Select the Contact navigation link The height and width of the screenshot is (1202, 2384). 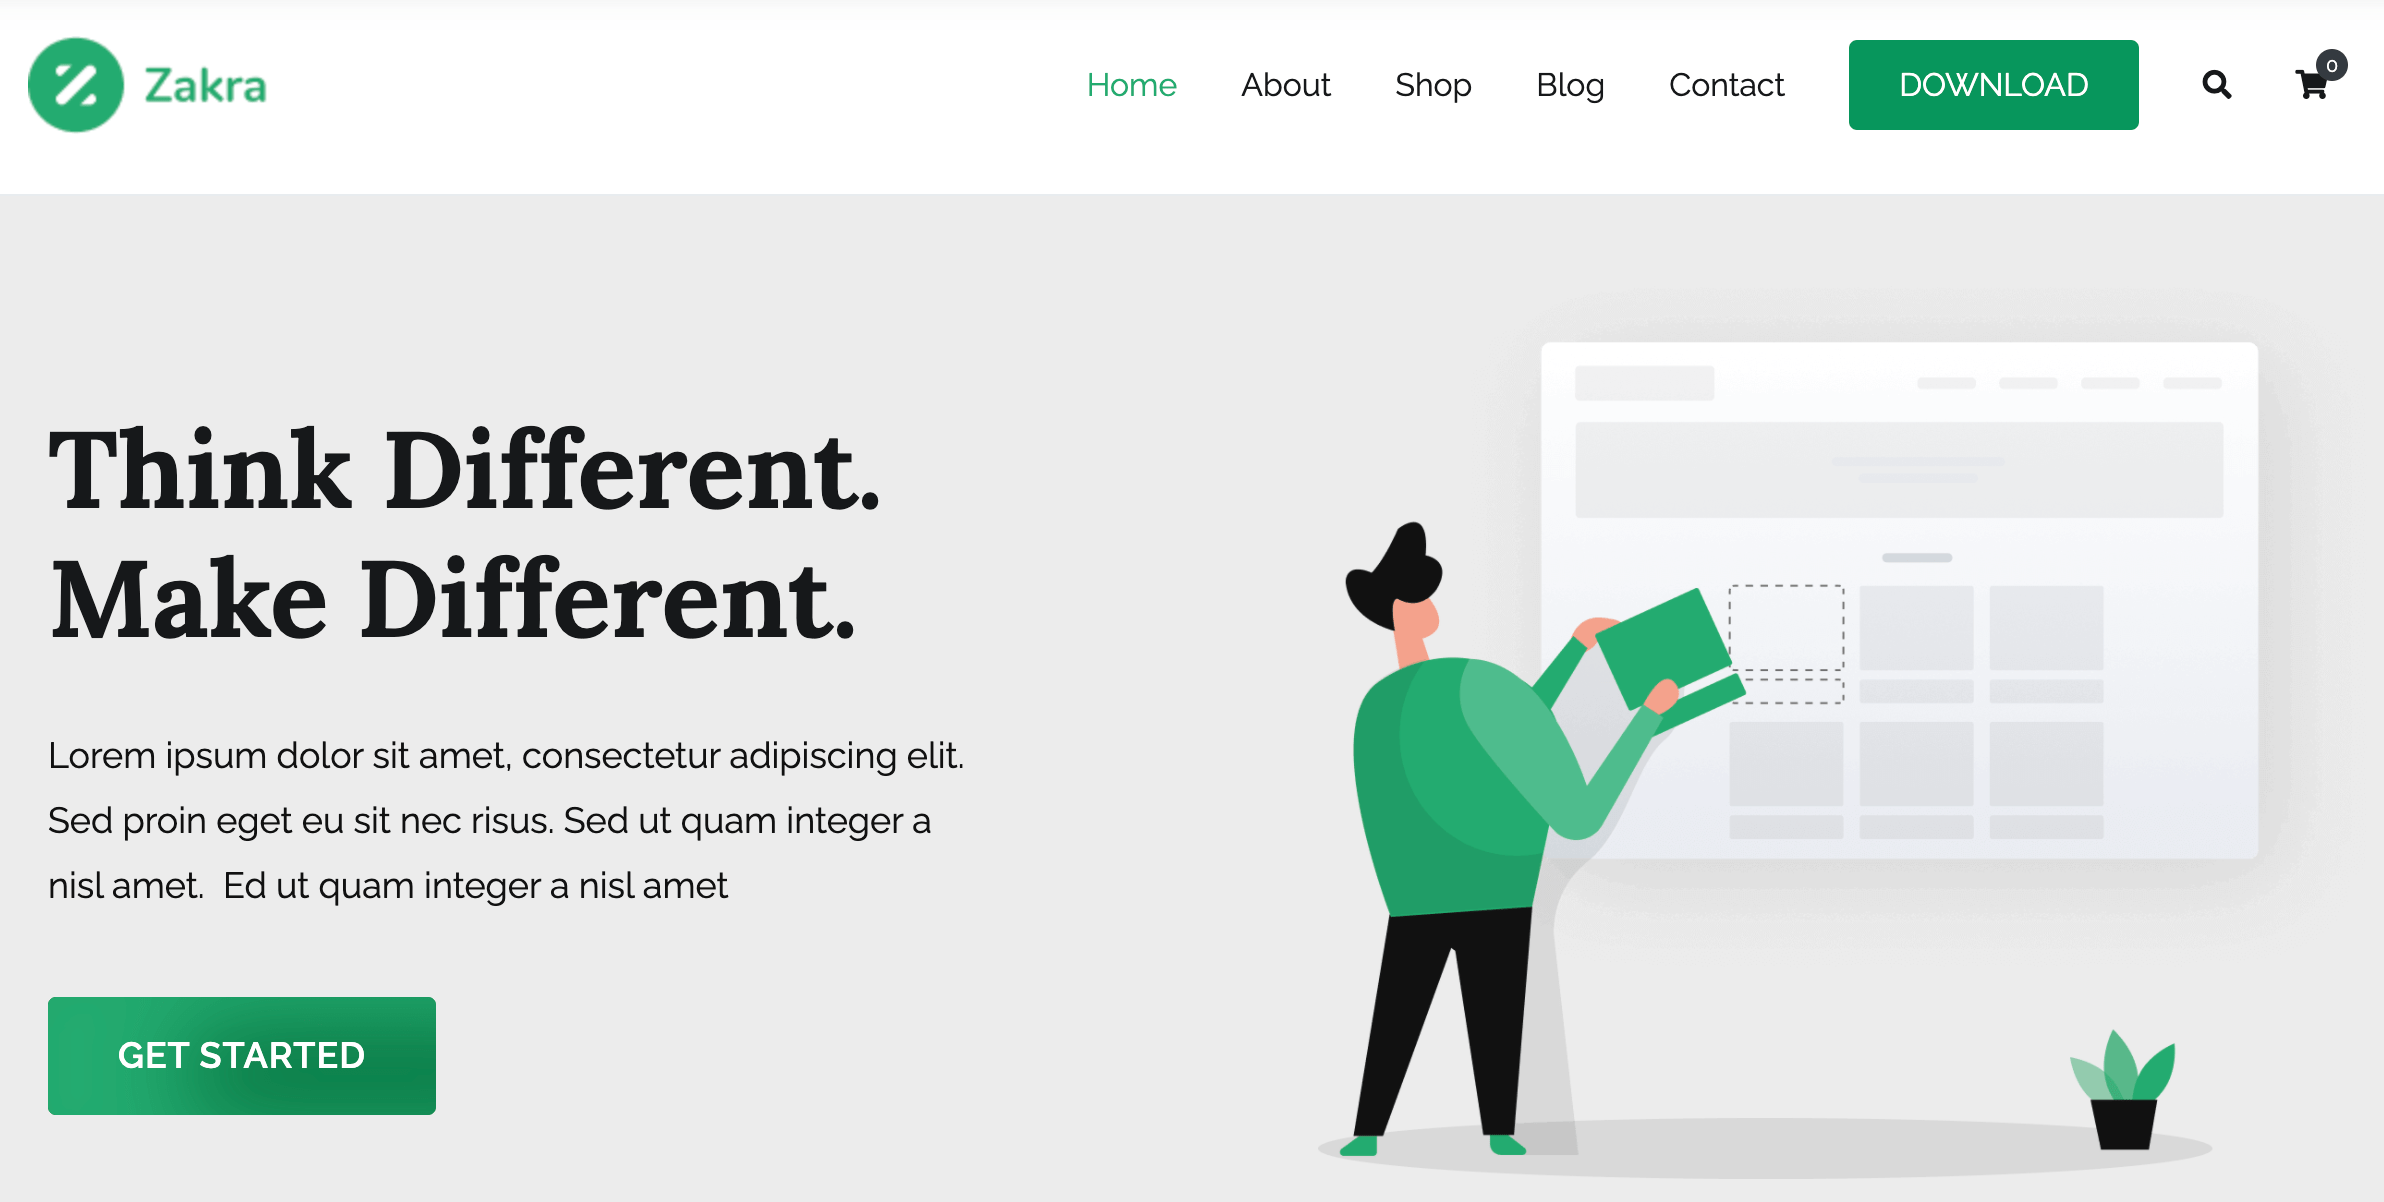pyautogui.click(x=1726, y=84)
